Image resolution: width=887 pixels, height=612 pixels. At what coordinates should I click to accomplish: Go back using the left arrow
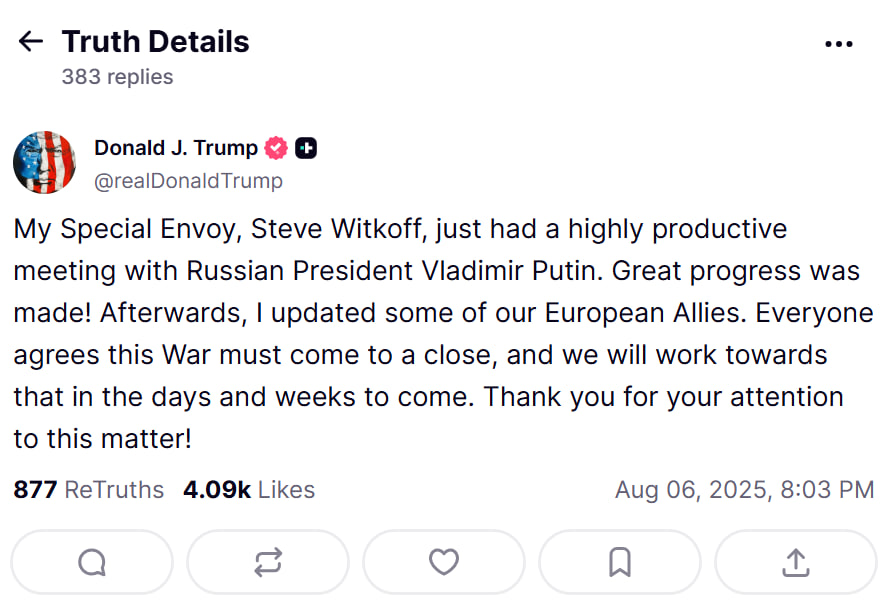(x=31, y=42)
